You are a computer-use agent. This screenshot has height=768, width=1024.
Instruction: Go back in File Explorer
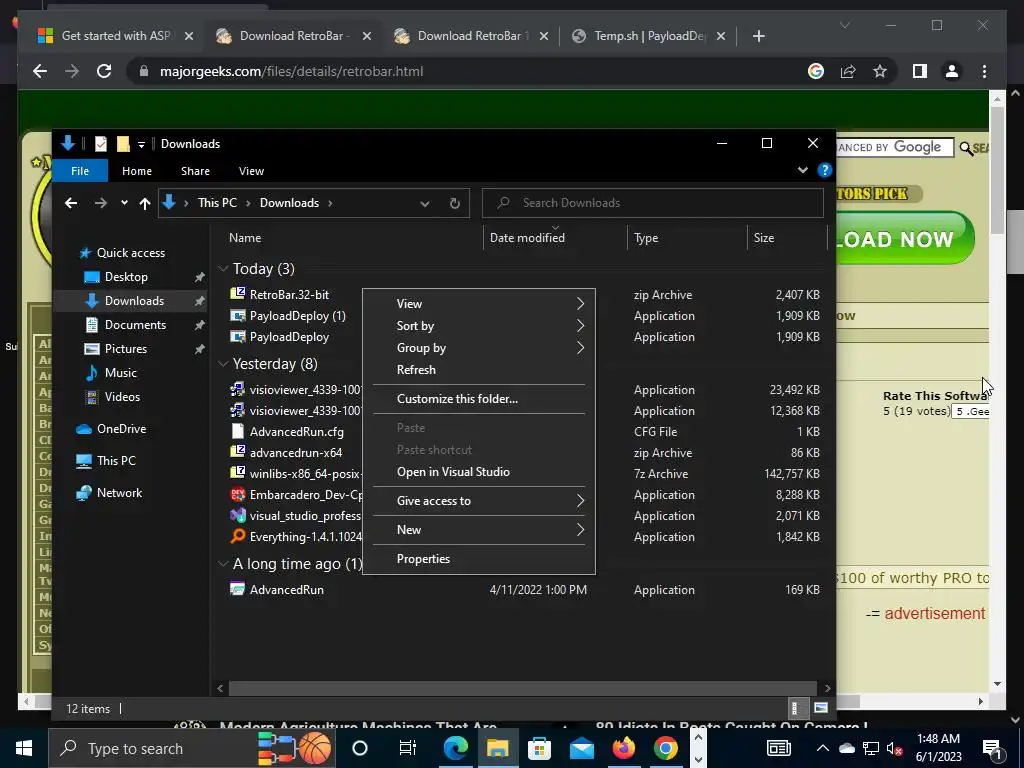tap(71, 203)
